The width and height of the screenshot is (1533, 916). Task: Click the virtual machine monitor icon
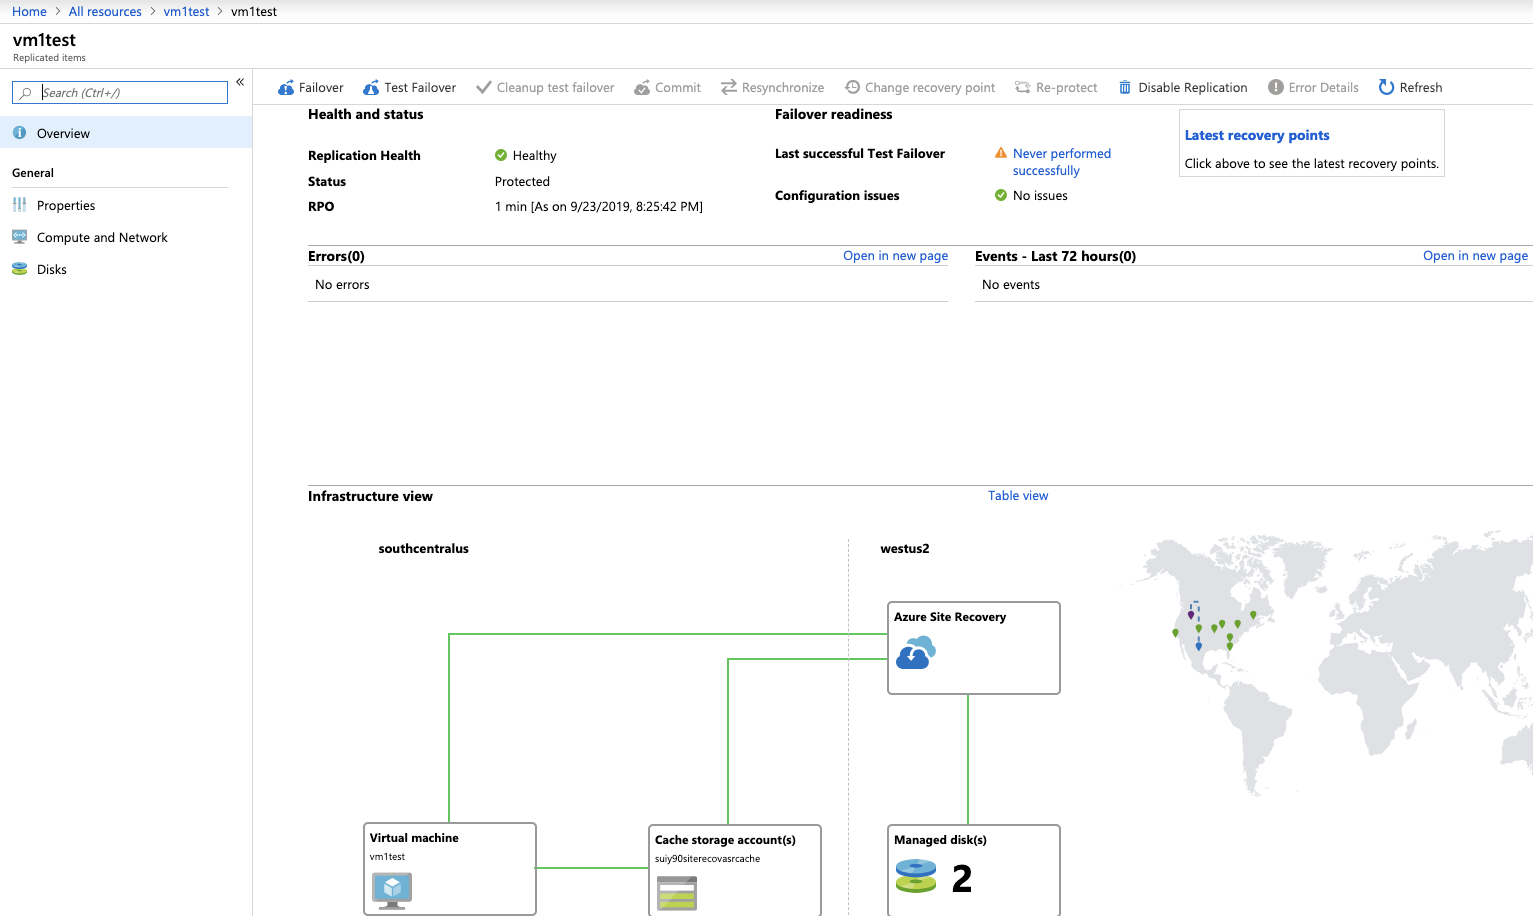392,890
